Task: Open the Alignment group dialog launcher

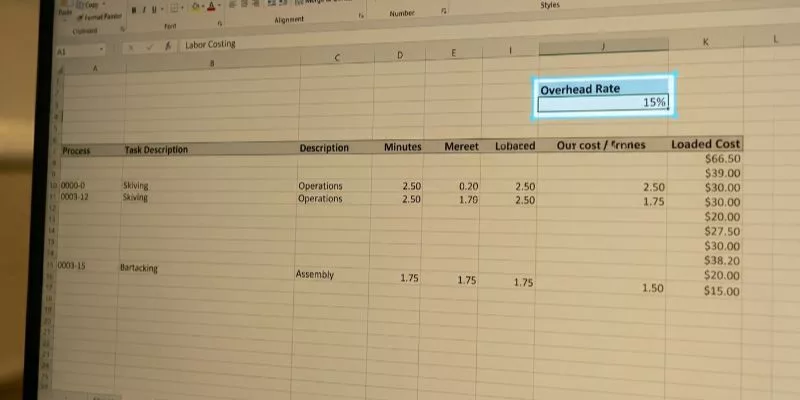Action: [361, 16]
